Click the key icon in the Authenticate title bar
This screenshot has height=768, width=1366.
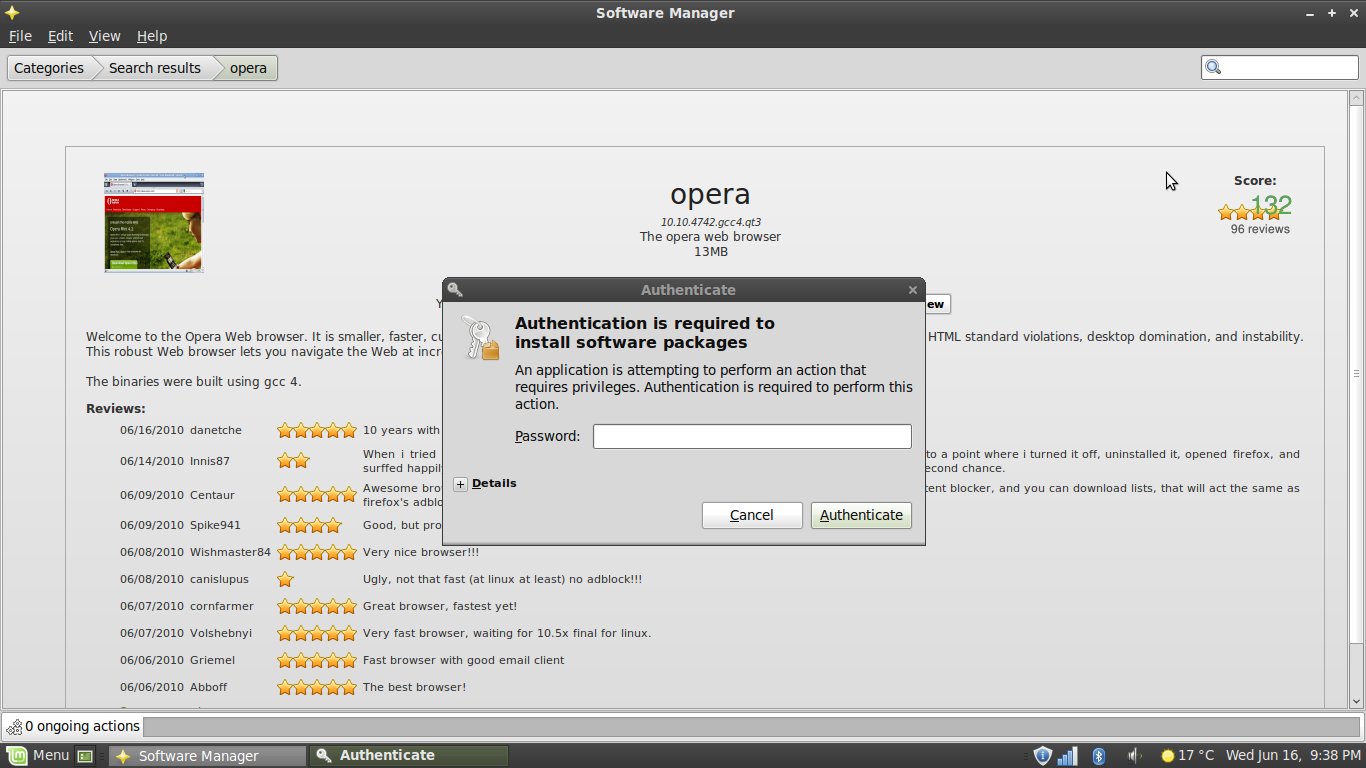click(455, 290)
